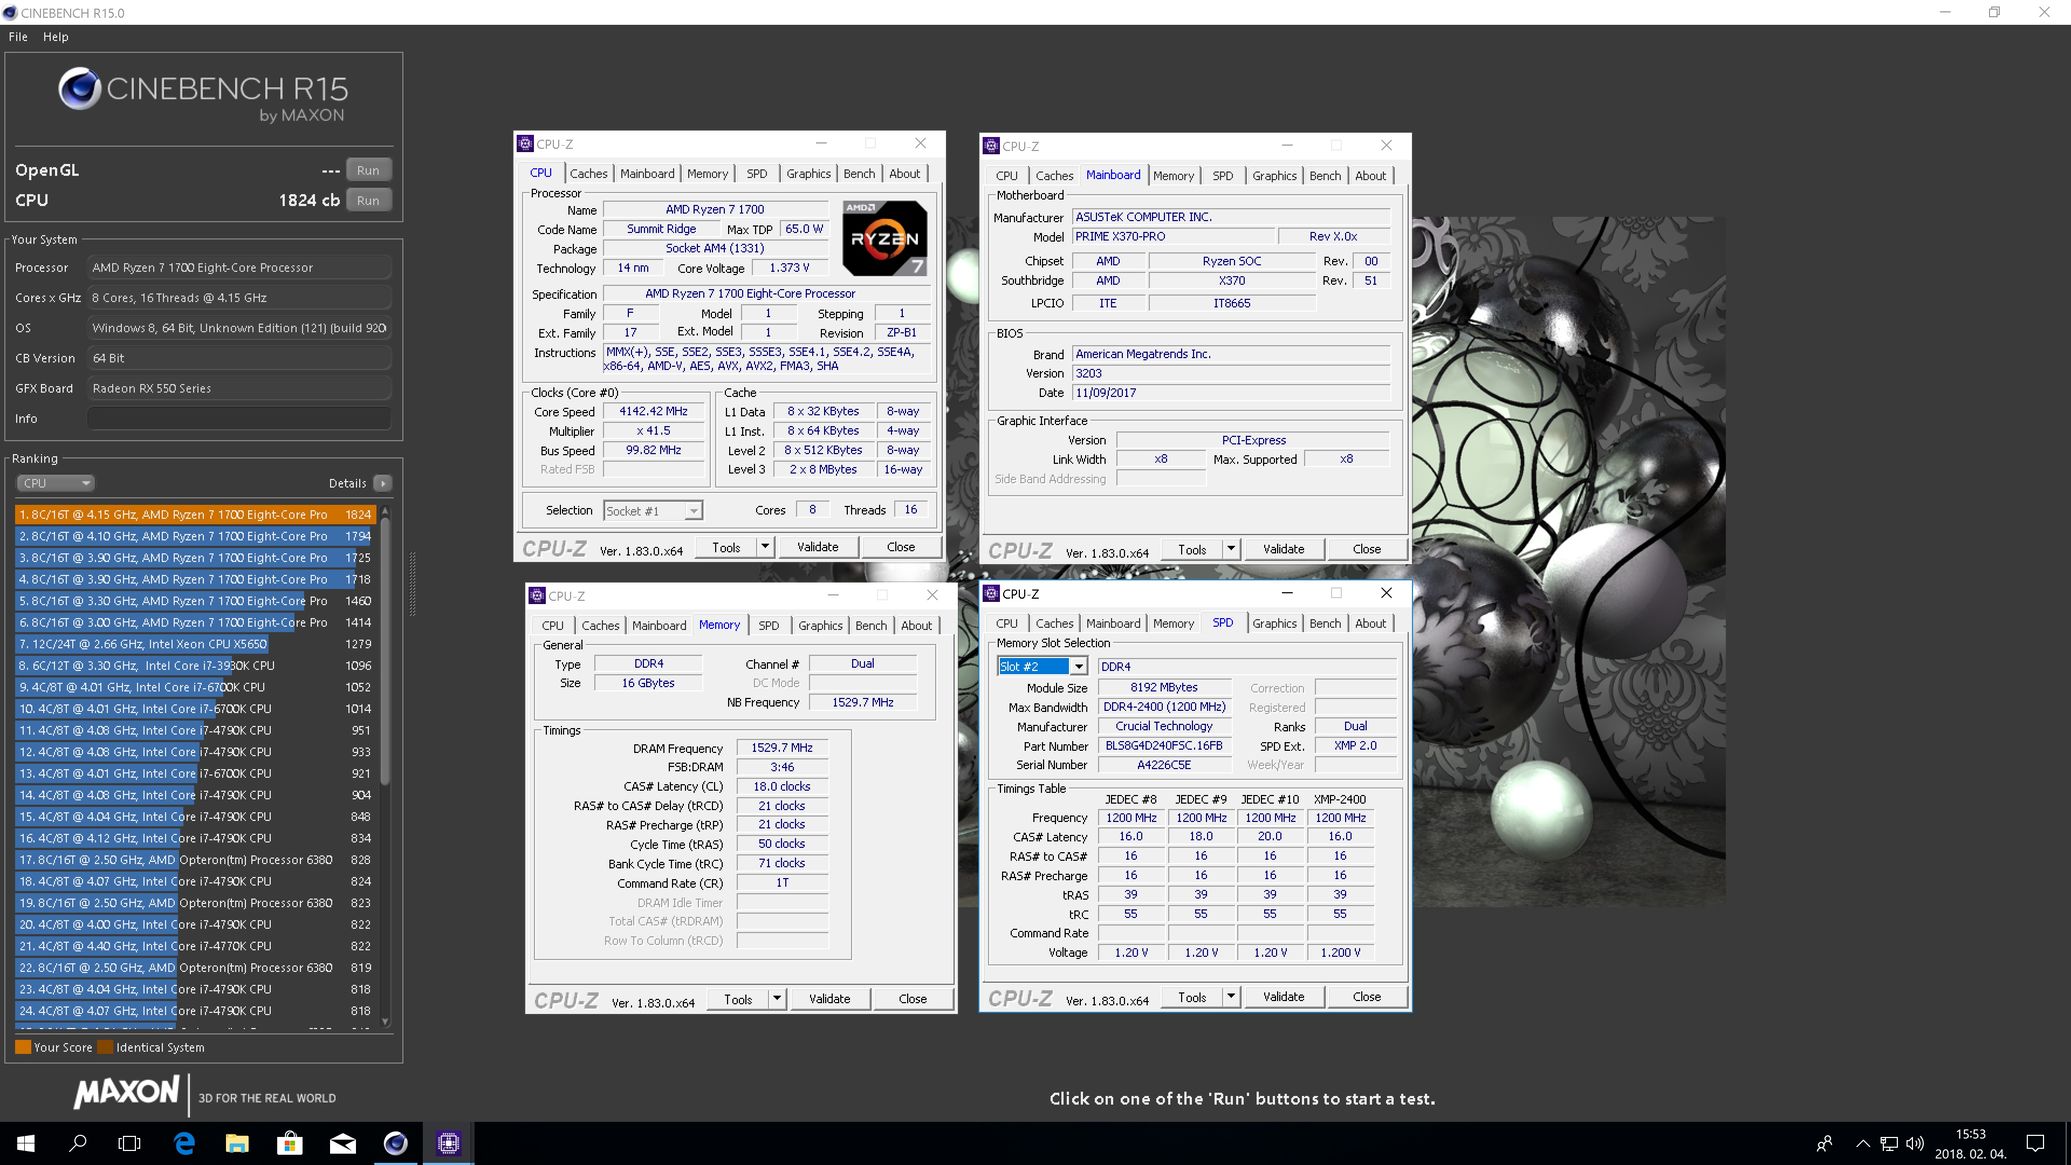This screenshot has width=2071, height=1165.
Task: Click Your Score orange legend swatch
Action: [x=23, y=1048]
